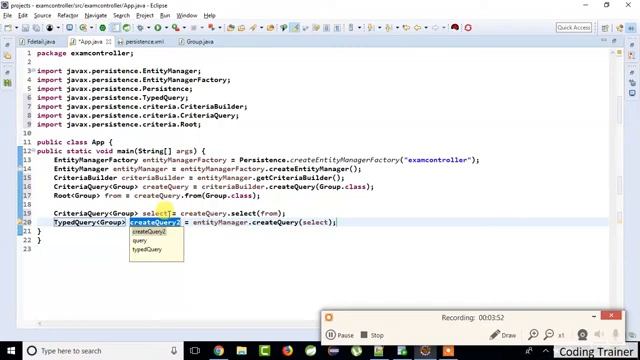Viewport: 640px width, 360px height.
Task: Toggle Mark Occurrences highlighted toolbar icon
Action: pyautogui.click(x=295, y=28)
